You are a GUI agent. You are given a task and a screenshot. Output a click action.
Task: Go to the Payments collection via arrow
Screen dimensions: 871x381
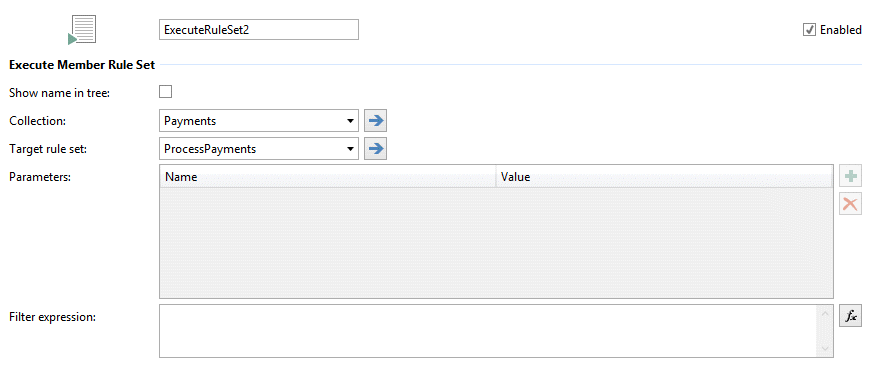point(376,121)
